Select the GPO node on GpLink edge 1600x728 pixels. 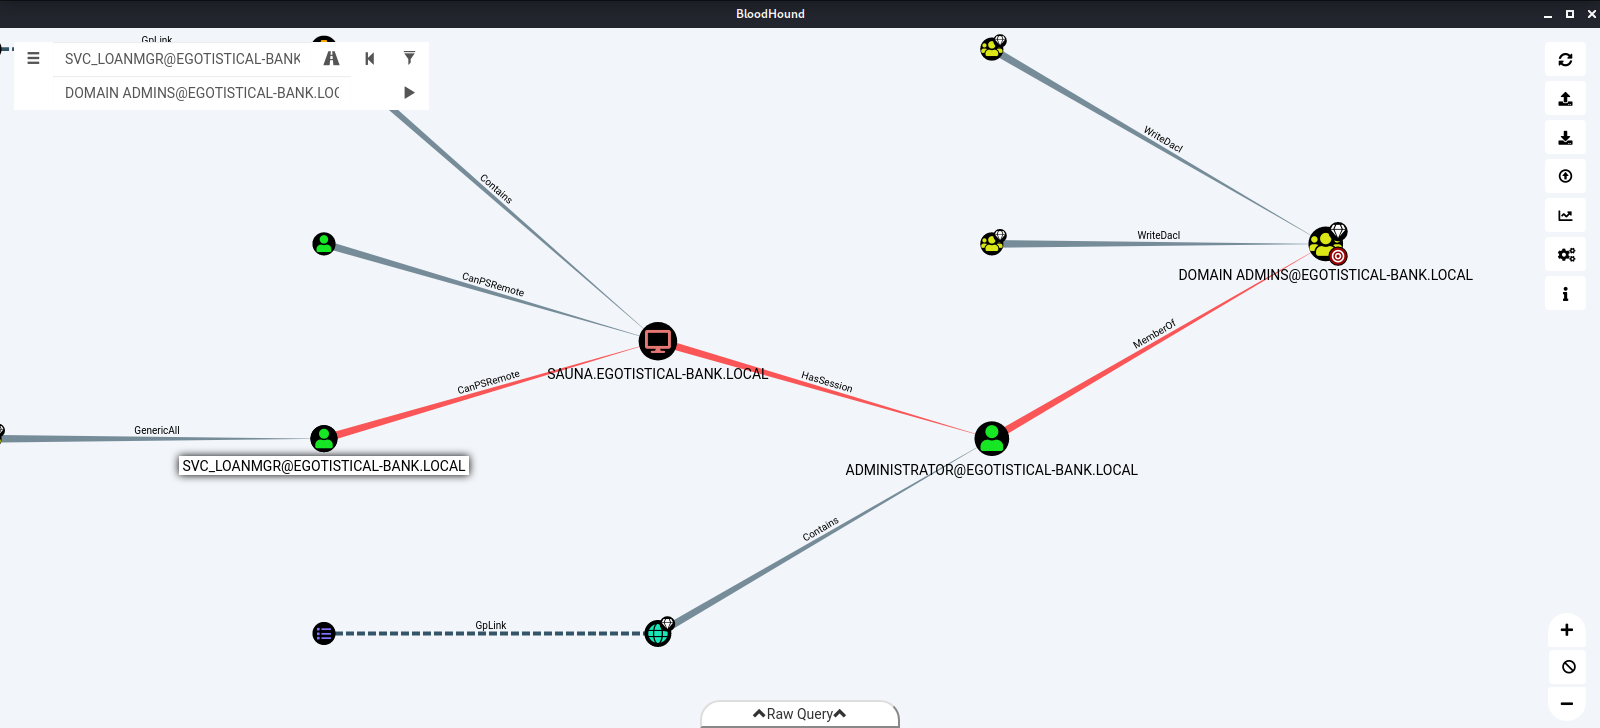[324, 633]
